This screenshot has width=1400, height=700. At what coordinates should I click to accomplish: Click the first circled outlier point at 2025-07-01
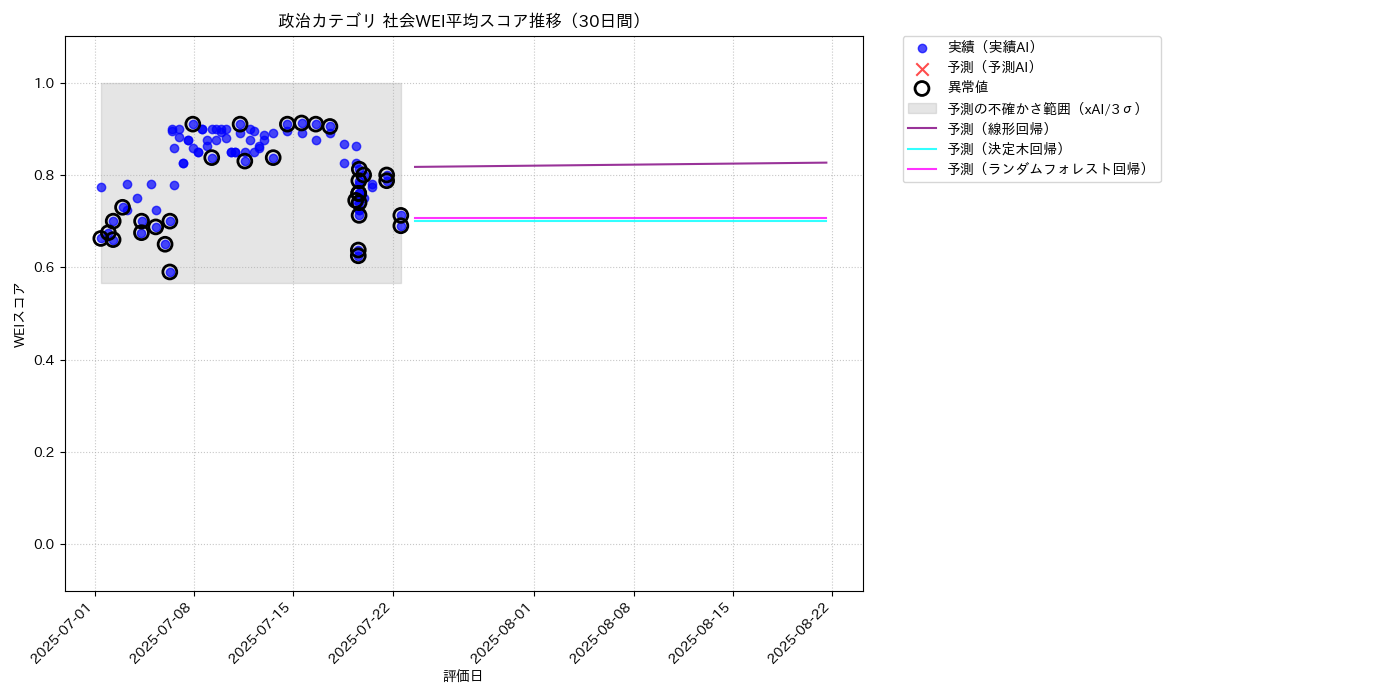100,238
